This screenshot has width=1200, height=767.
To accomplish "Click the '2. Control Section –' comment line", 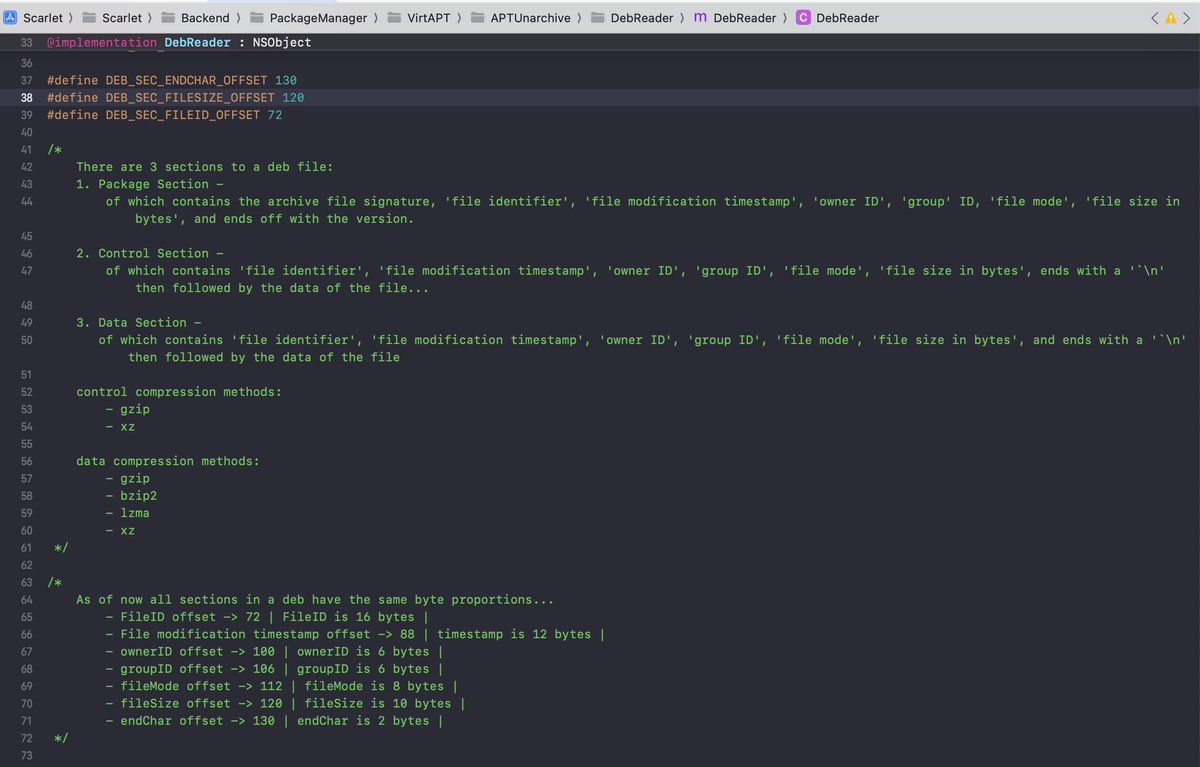I will (x=150, y=253).
